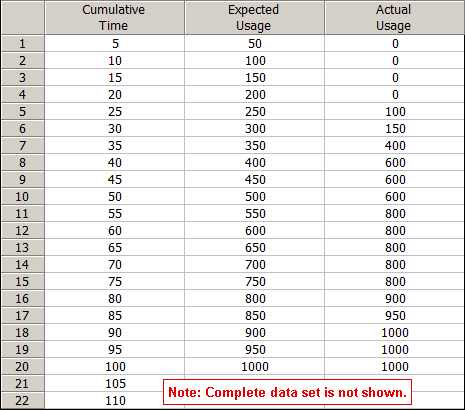Click the select-all corner cell
Image resolution: width=465 pixels, height=410 pixels.
pyautogui.click(x=22, y=17)
